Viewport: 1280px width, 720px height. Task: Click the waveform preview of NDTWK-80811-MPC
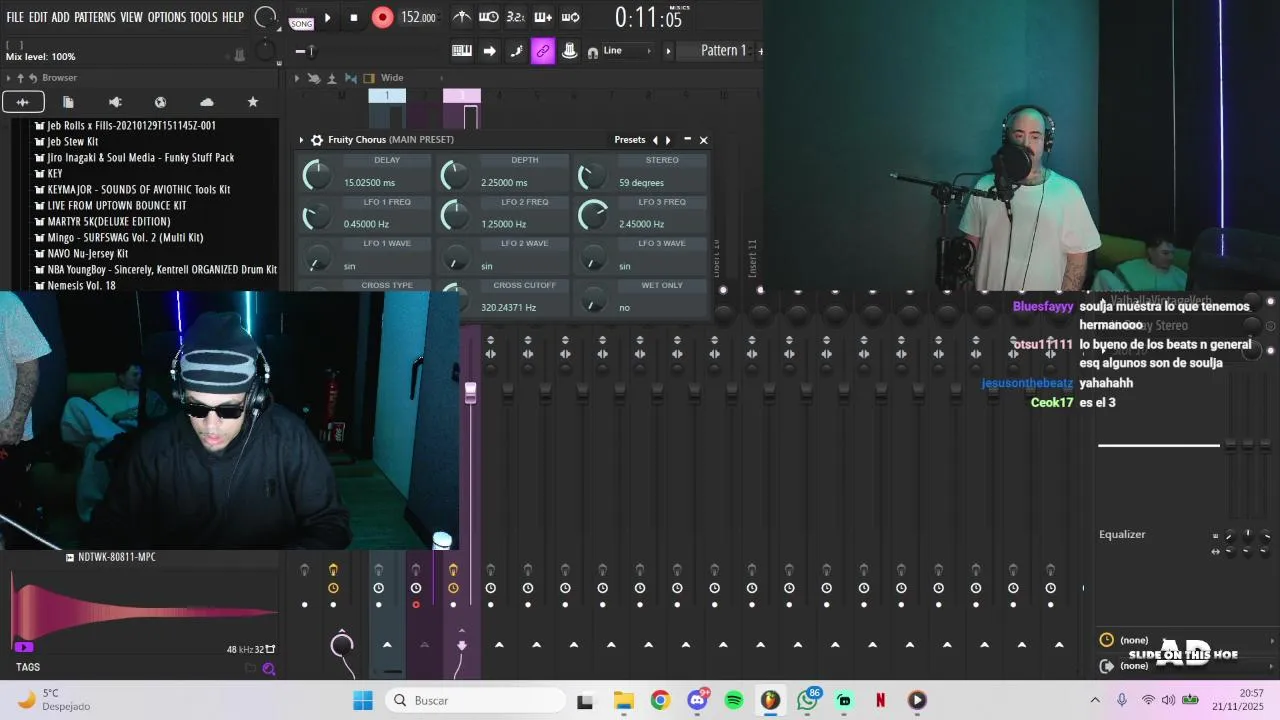pos(145,610)
